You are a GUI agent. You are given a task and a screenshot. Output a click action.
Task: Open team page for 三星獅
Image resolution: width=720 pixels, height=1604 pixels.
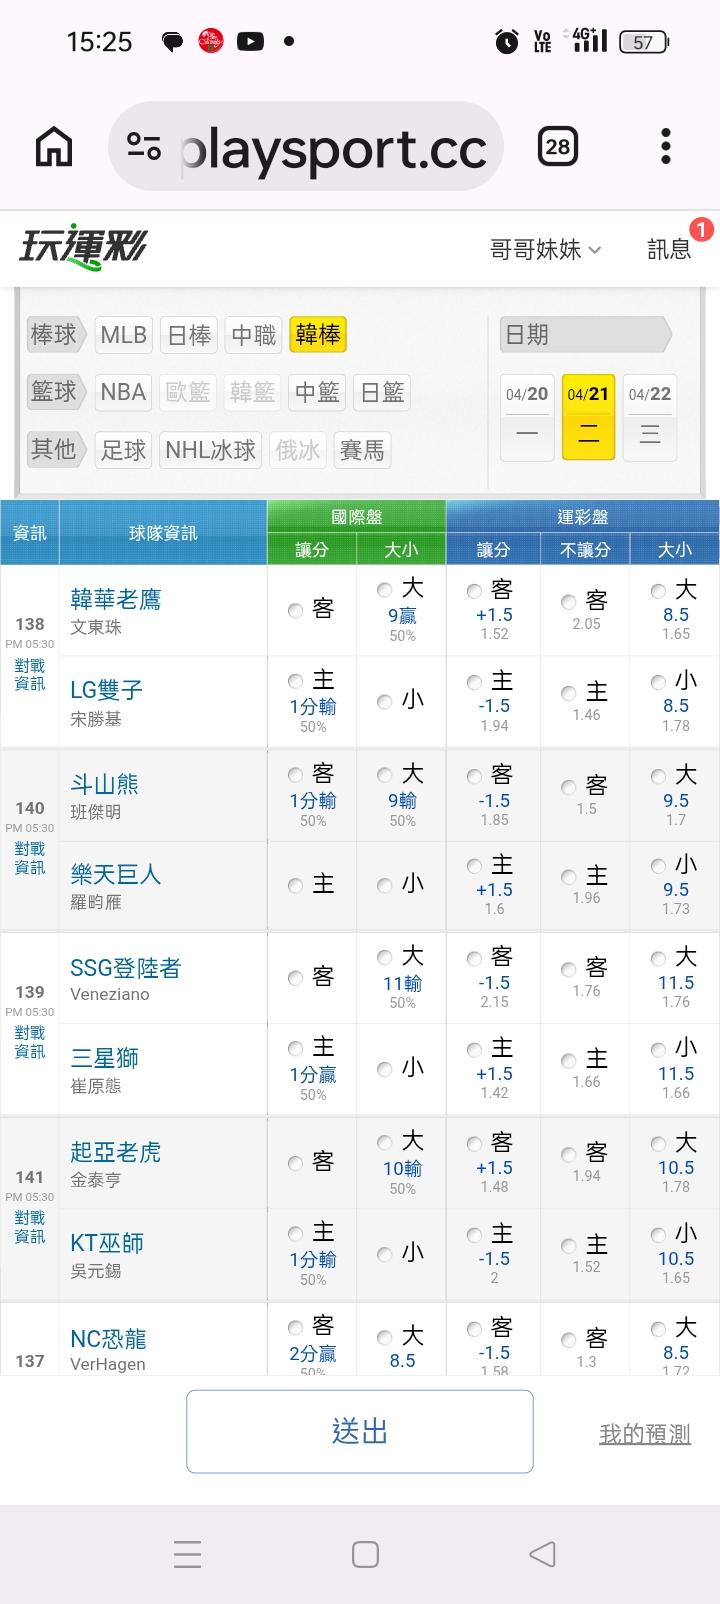click(x=105, y=1058)
